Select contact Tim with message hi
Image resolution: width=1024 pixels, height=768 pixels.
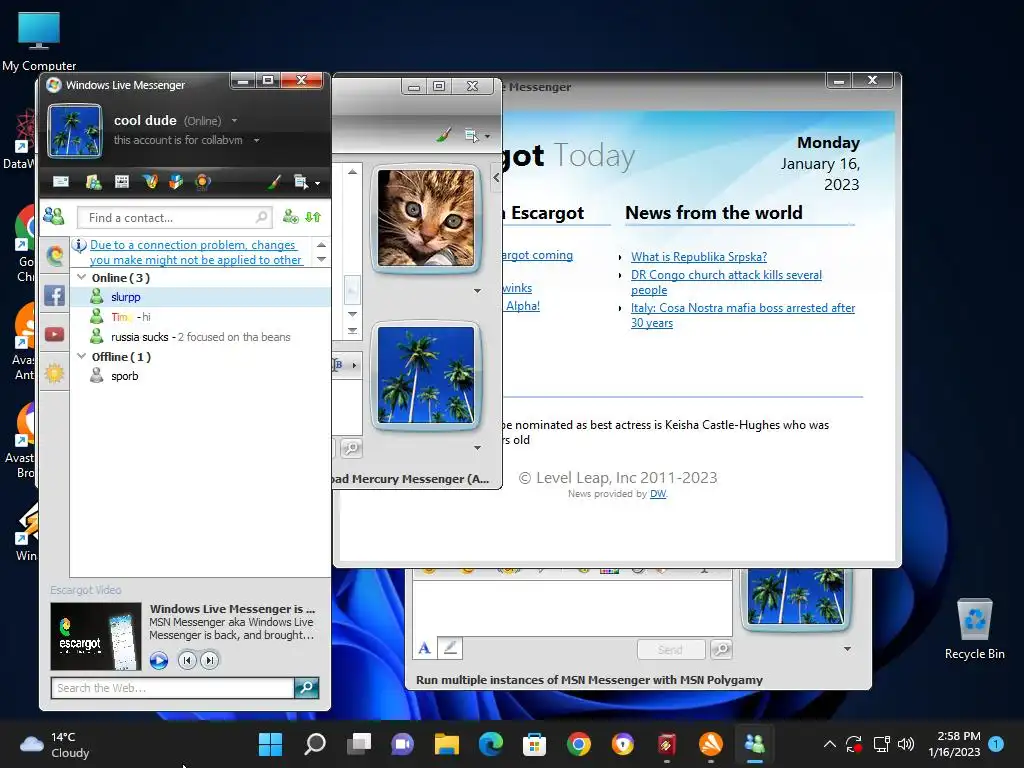click(200, 317)
